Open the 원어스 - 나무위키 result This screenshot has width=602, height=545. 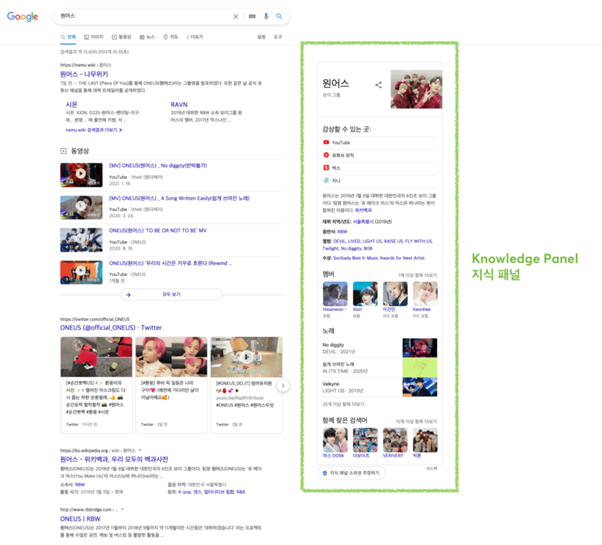(x=84, y=74)
